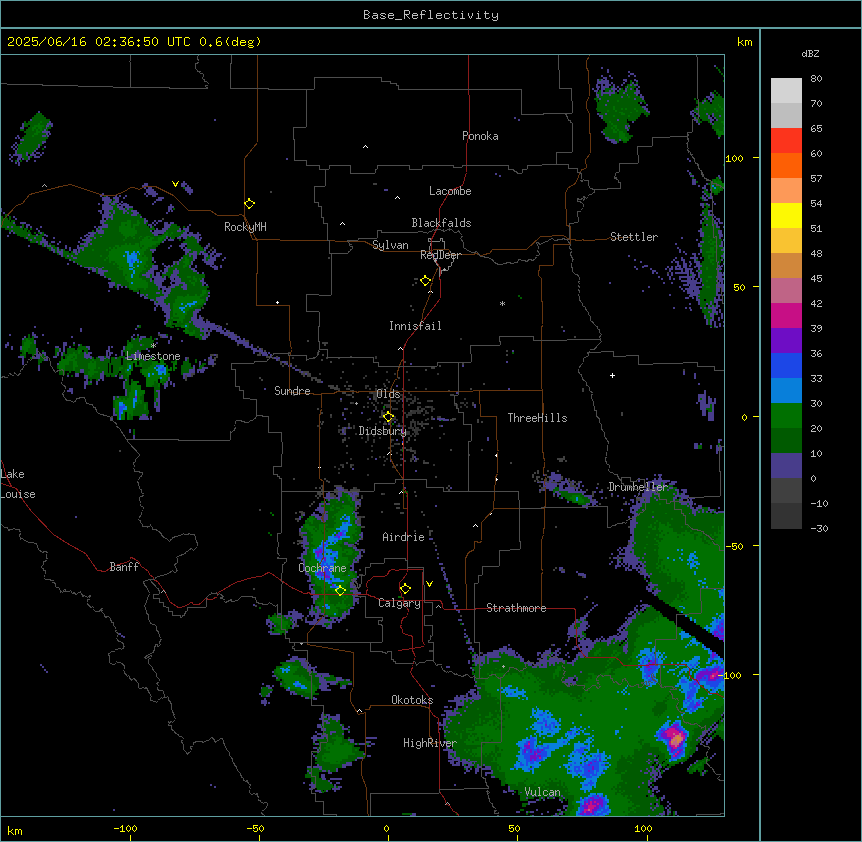Image resolution: width=862 pixels, height=842 pixels.
Task: Click the RockyMH label
Action: tap(245, 227)
